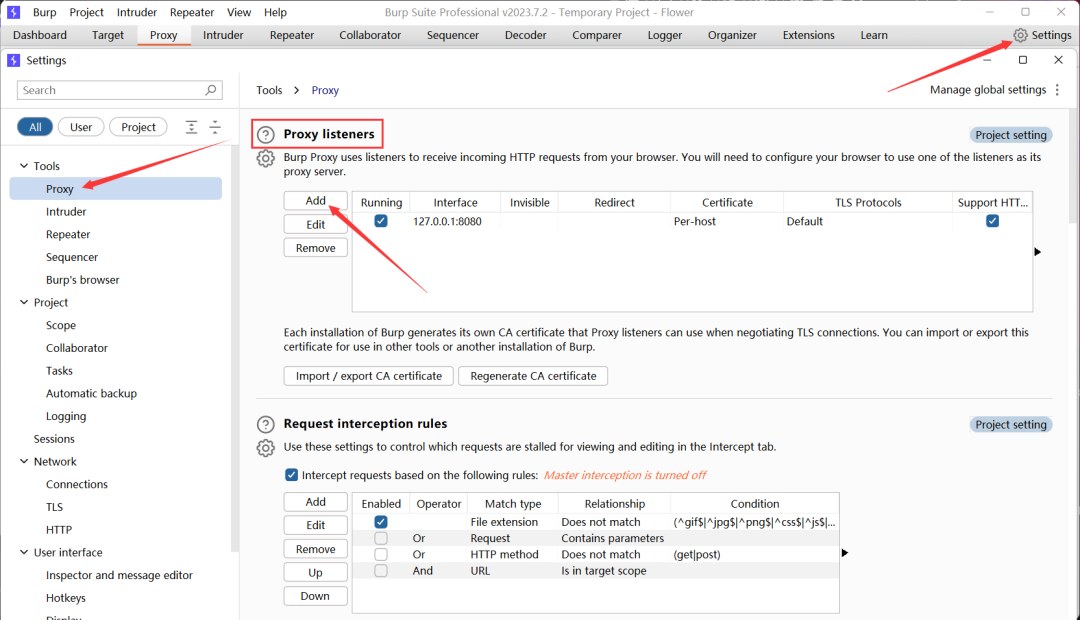1080x620 pixels.
Task: Switch to the Repeater tab
Action: point(292,35)
